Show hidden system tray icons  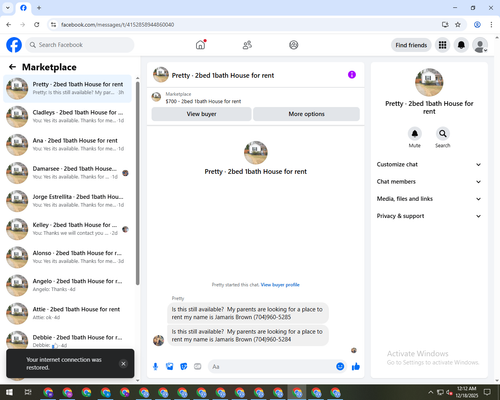coord(430,392)
